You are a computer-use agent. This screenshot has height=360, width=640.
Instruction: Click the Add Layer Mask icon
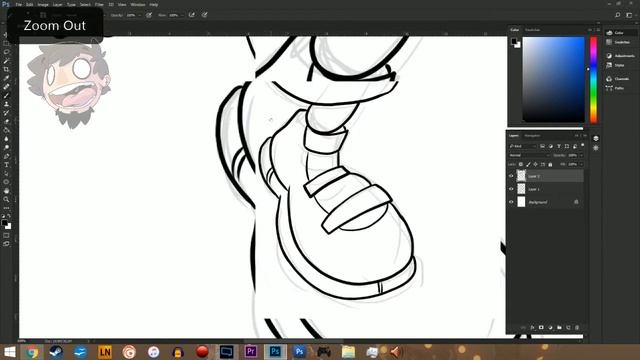click(x=541, y=327)
